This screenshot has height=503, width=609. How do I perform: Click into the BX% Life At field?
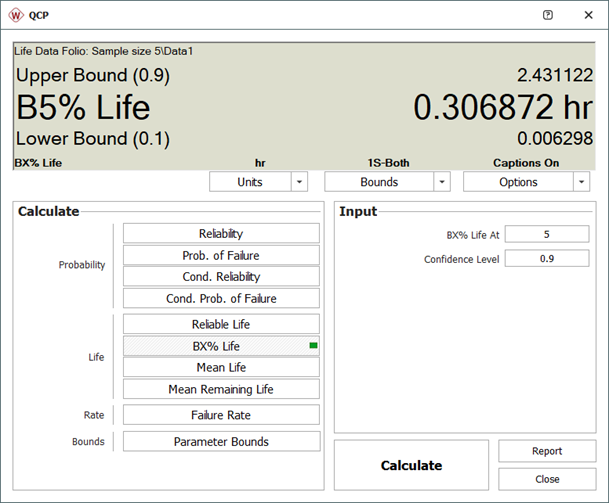(x=546, y=234)
